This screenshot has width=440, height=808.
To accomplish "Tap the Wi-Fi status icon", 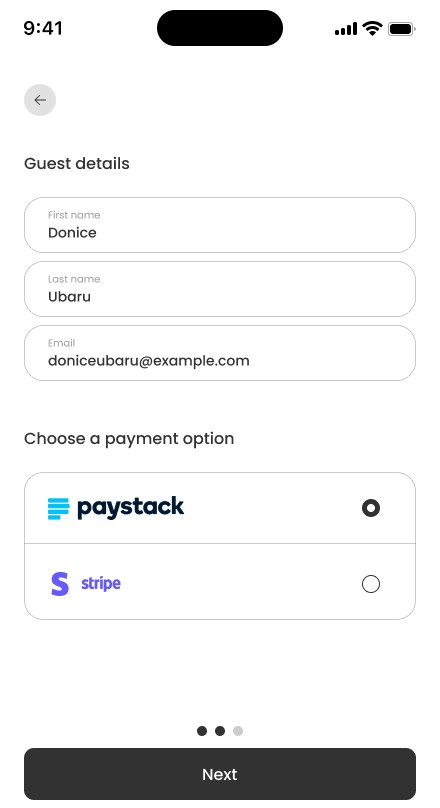I will (372, 28).
